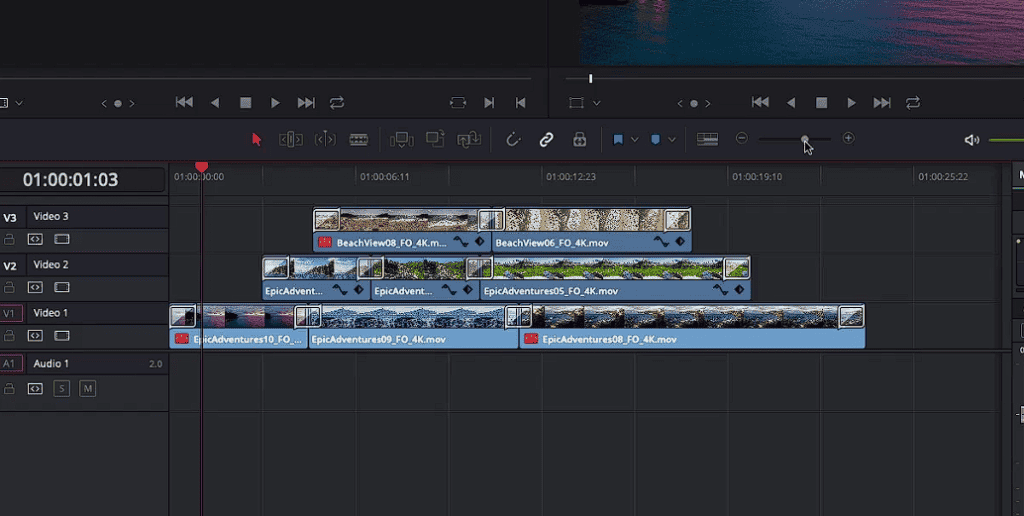
Task: Stop playback in the source viewer
Action: tap(246, 103)
